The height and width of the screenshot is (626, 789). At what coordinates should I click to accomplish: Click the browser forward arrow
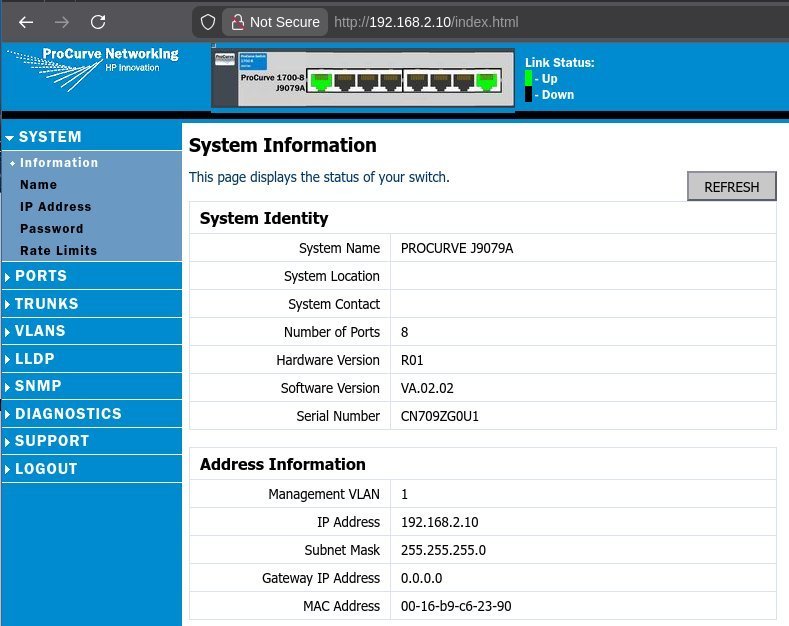coord(62,22)
